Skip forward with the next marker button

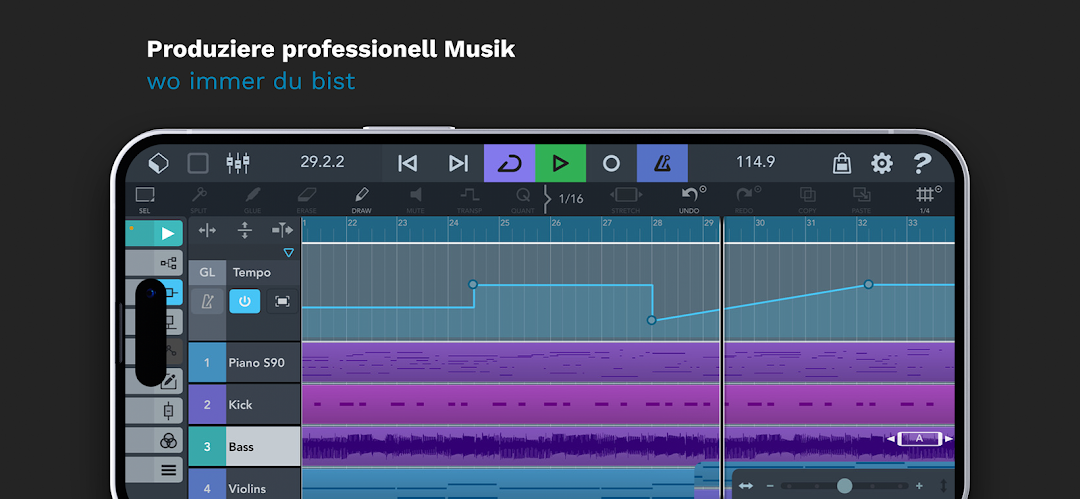(459, 163)
